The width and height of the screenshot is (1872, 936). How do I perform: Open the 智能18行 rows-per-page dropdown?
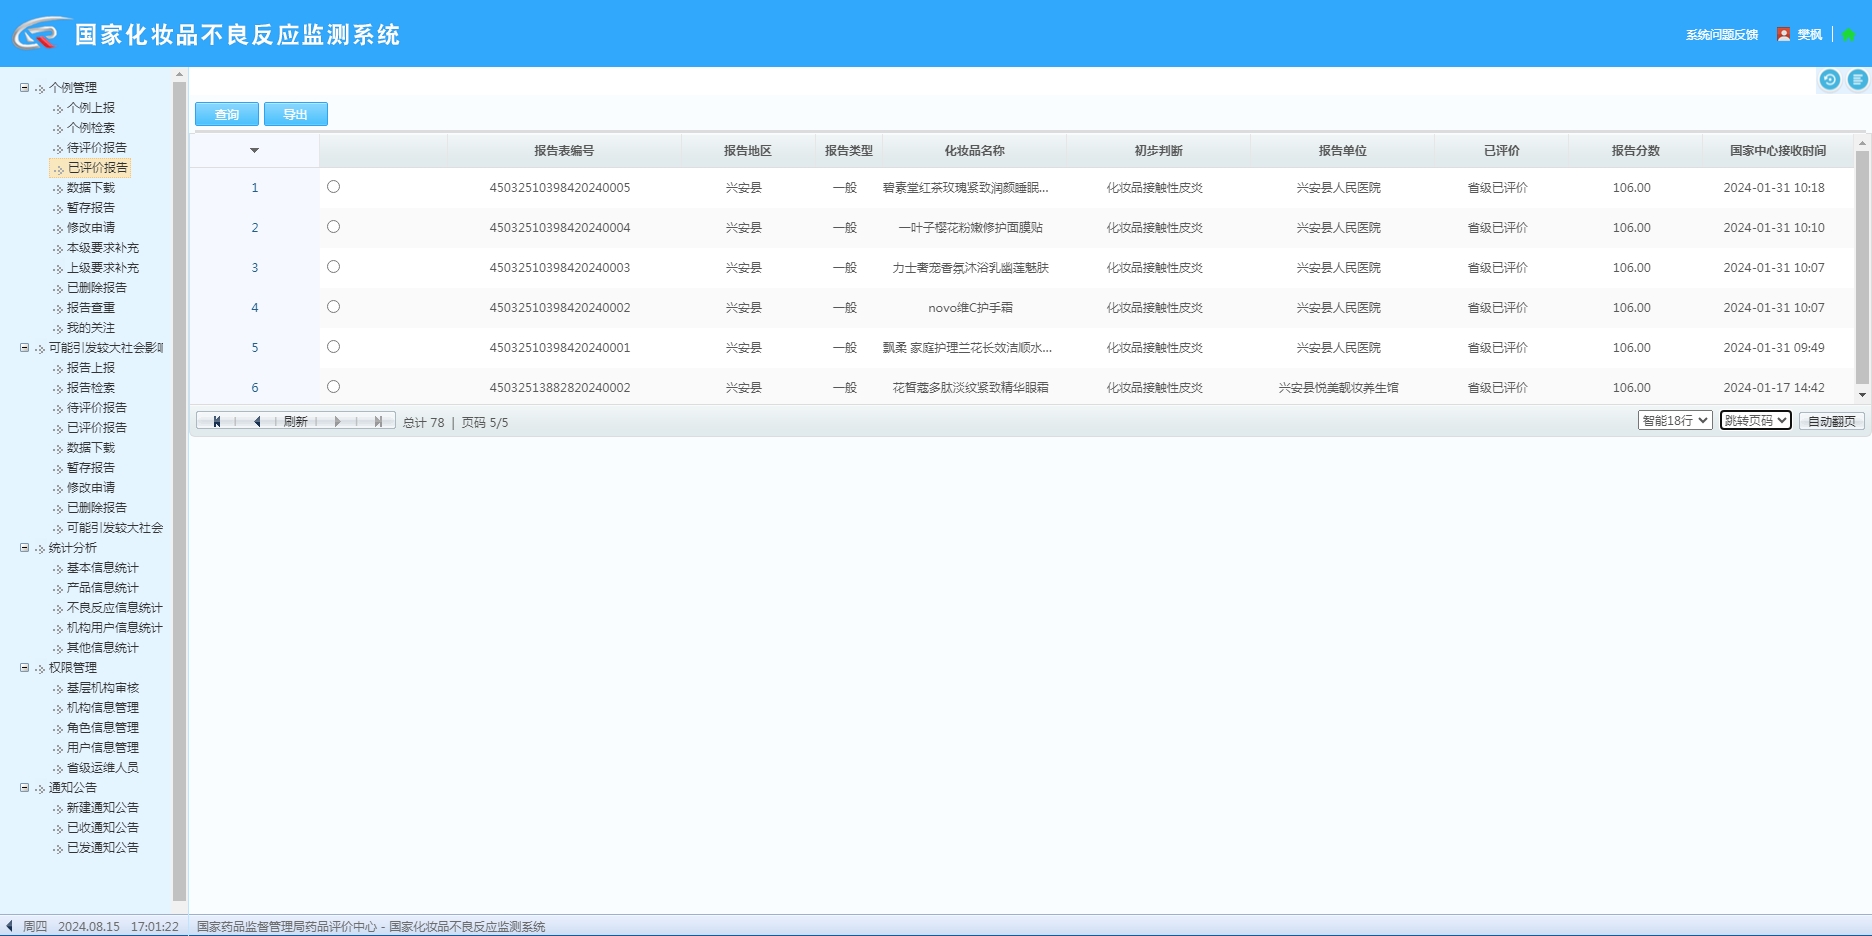[1674, 421]
